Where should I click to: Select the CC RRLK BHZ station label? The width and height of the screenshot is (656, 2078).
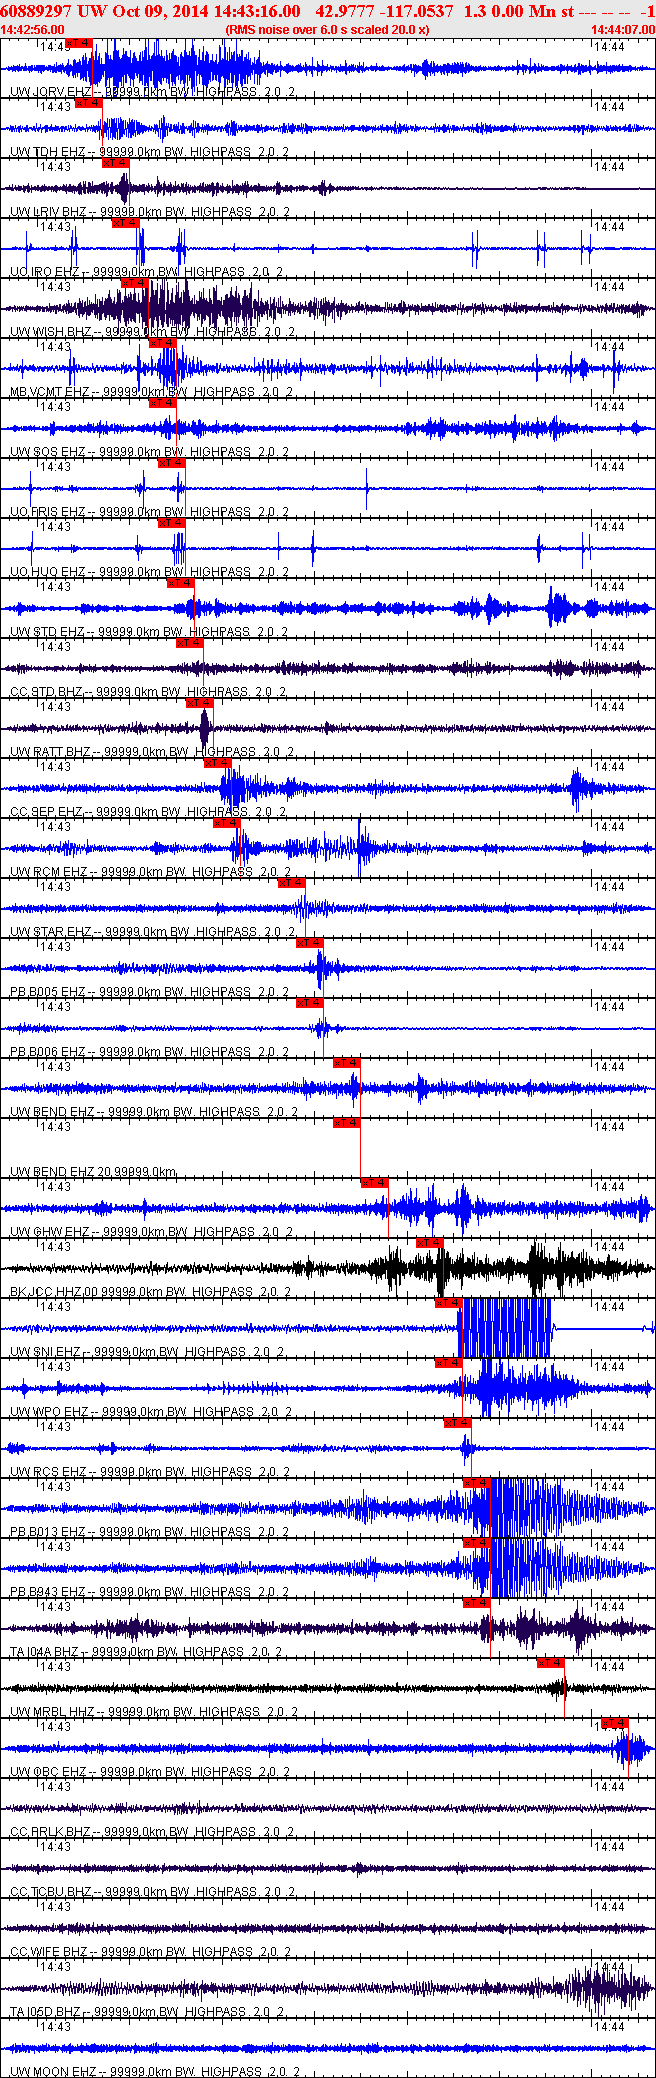pos(152,1832)
